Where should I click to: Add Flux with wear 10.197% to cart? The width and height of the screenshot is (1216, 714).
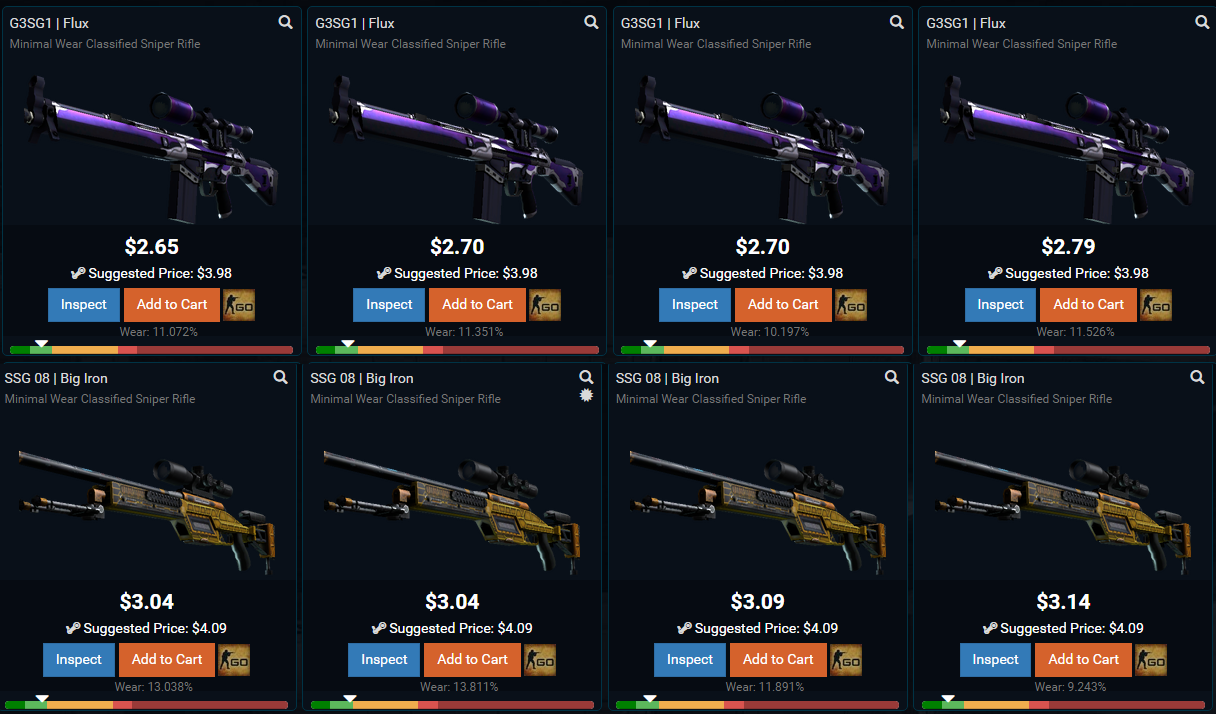(x=783, y=305)
